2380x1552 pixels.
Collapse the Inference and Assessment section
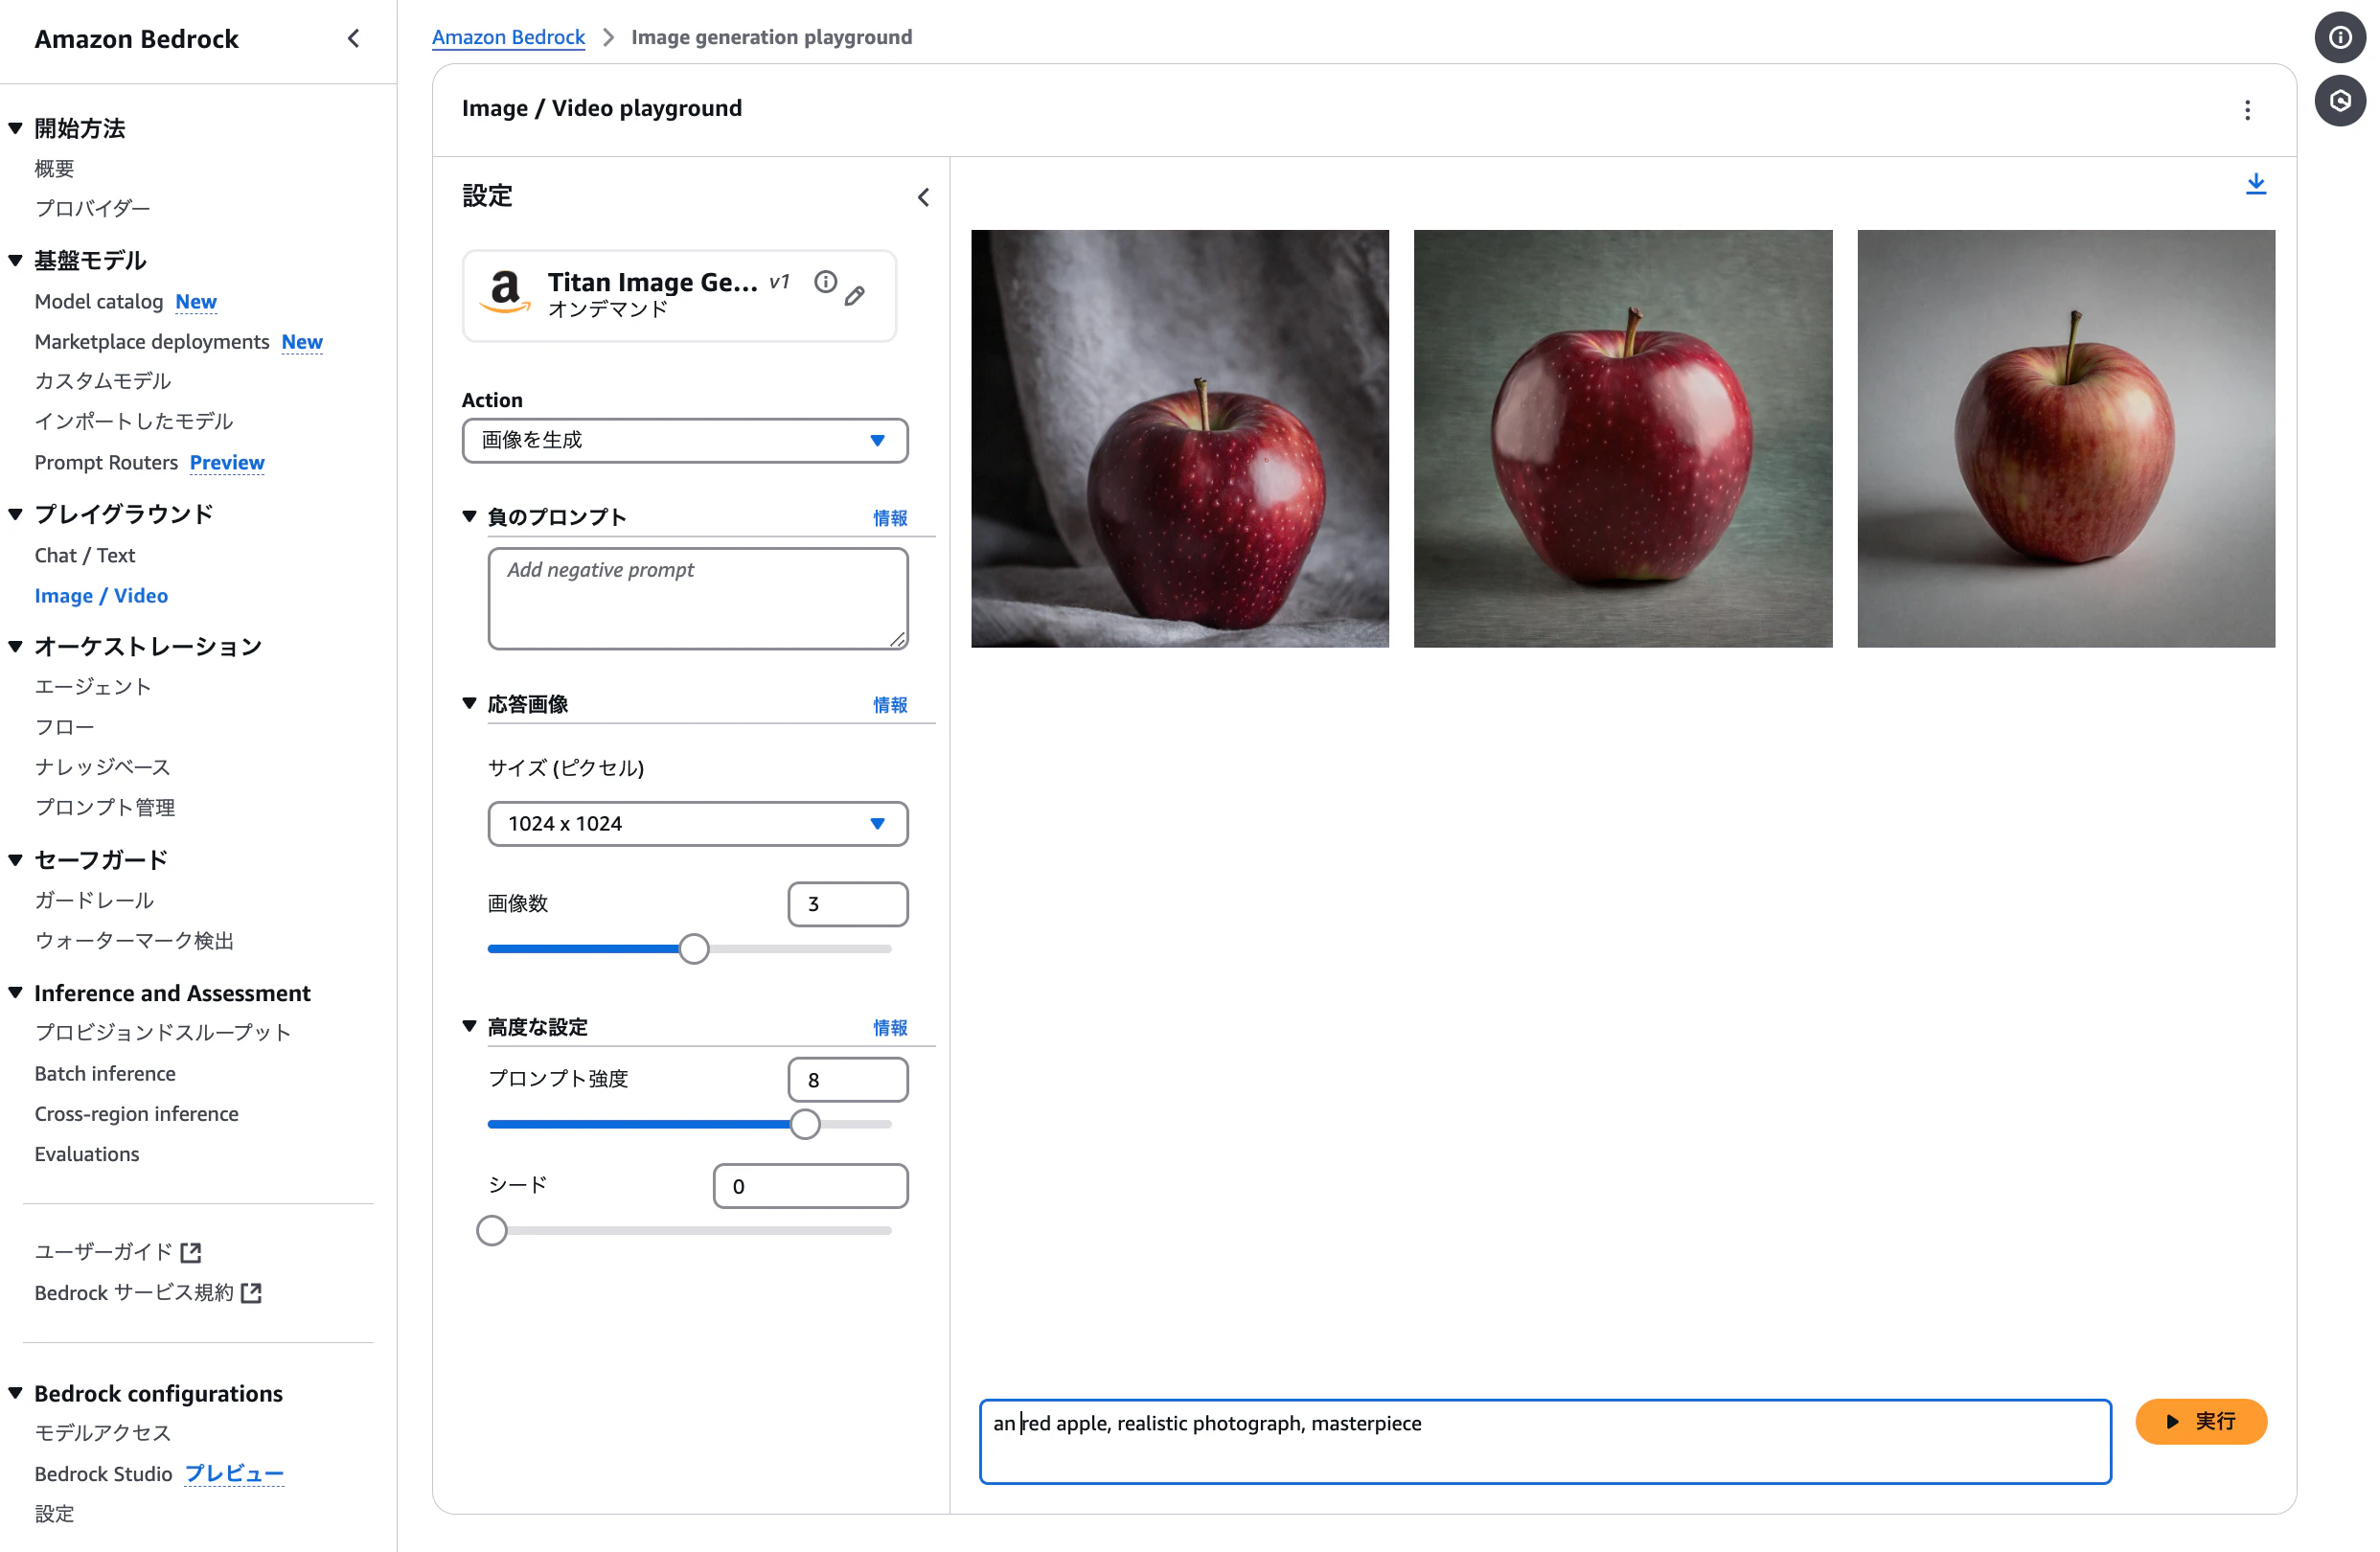15,992
